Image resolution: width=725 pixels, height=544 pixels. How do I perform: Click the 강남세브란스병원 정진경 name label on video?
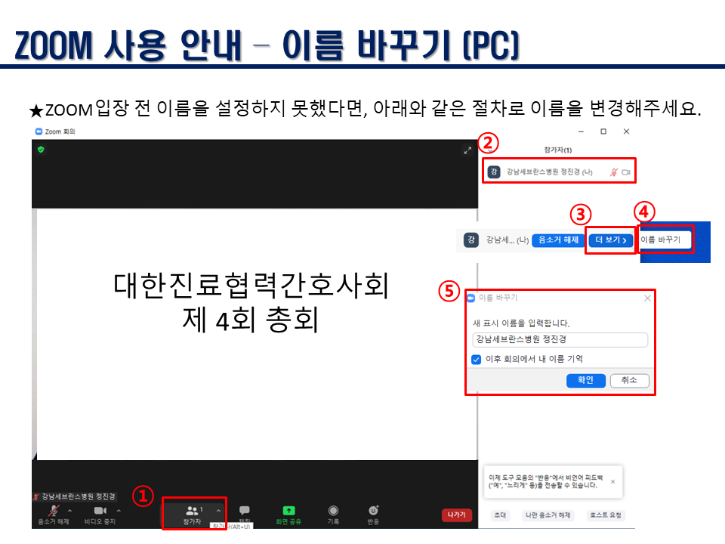click(75, 496)
